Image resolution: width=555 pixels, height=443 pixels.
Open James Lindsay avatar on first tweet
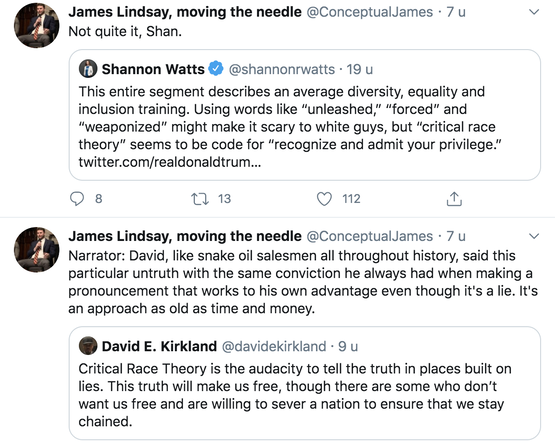tap(36, 25)
